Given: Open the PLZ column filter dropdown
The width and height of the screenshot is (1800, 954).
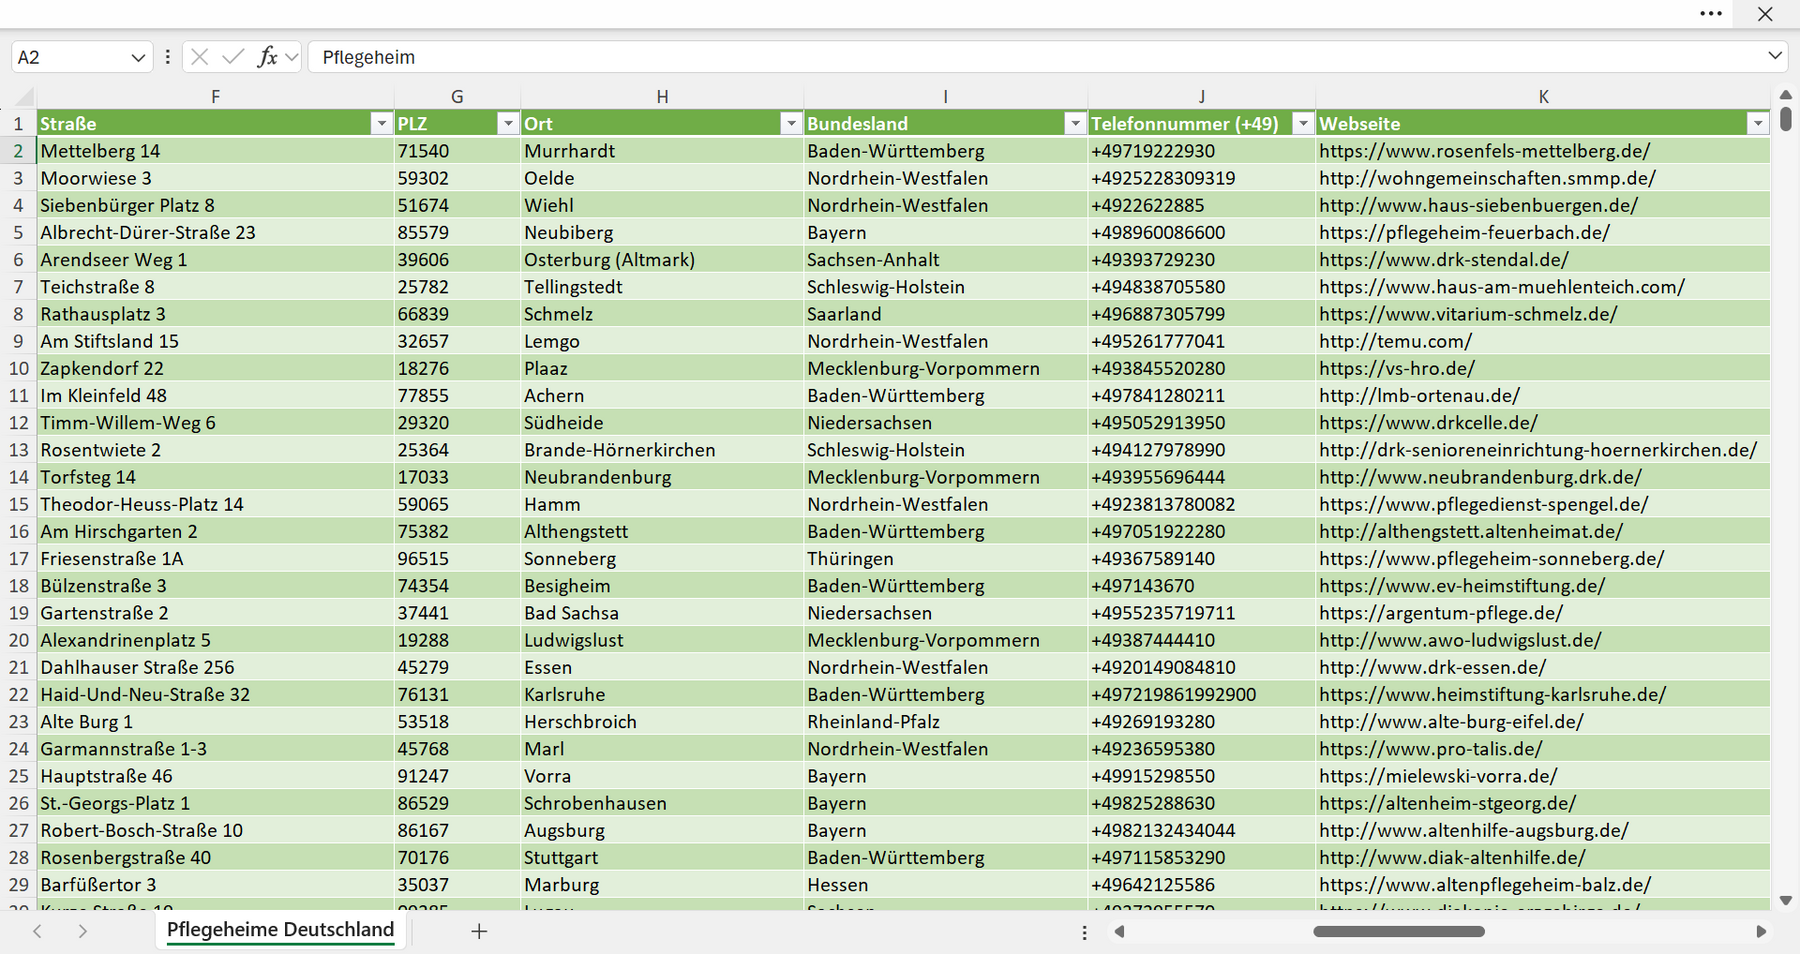Looking at the screenshot, I should point(508,123).
